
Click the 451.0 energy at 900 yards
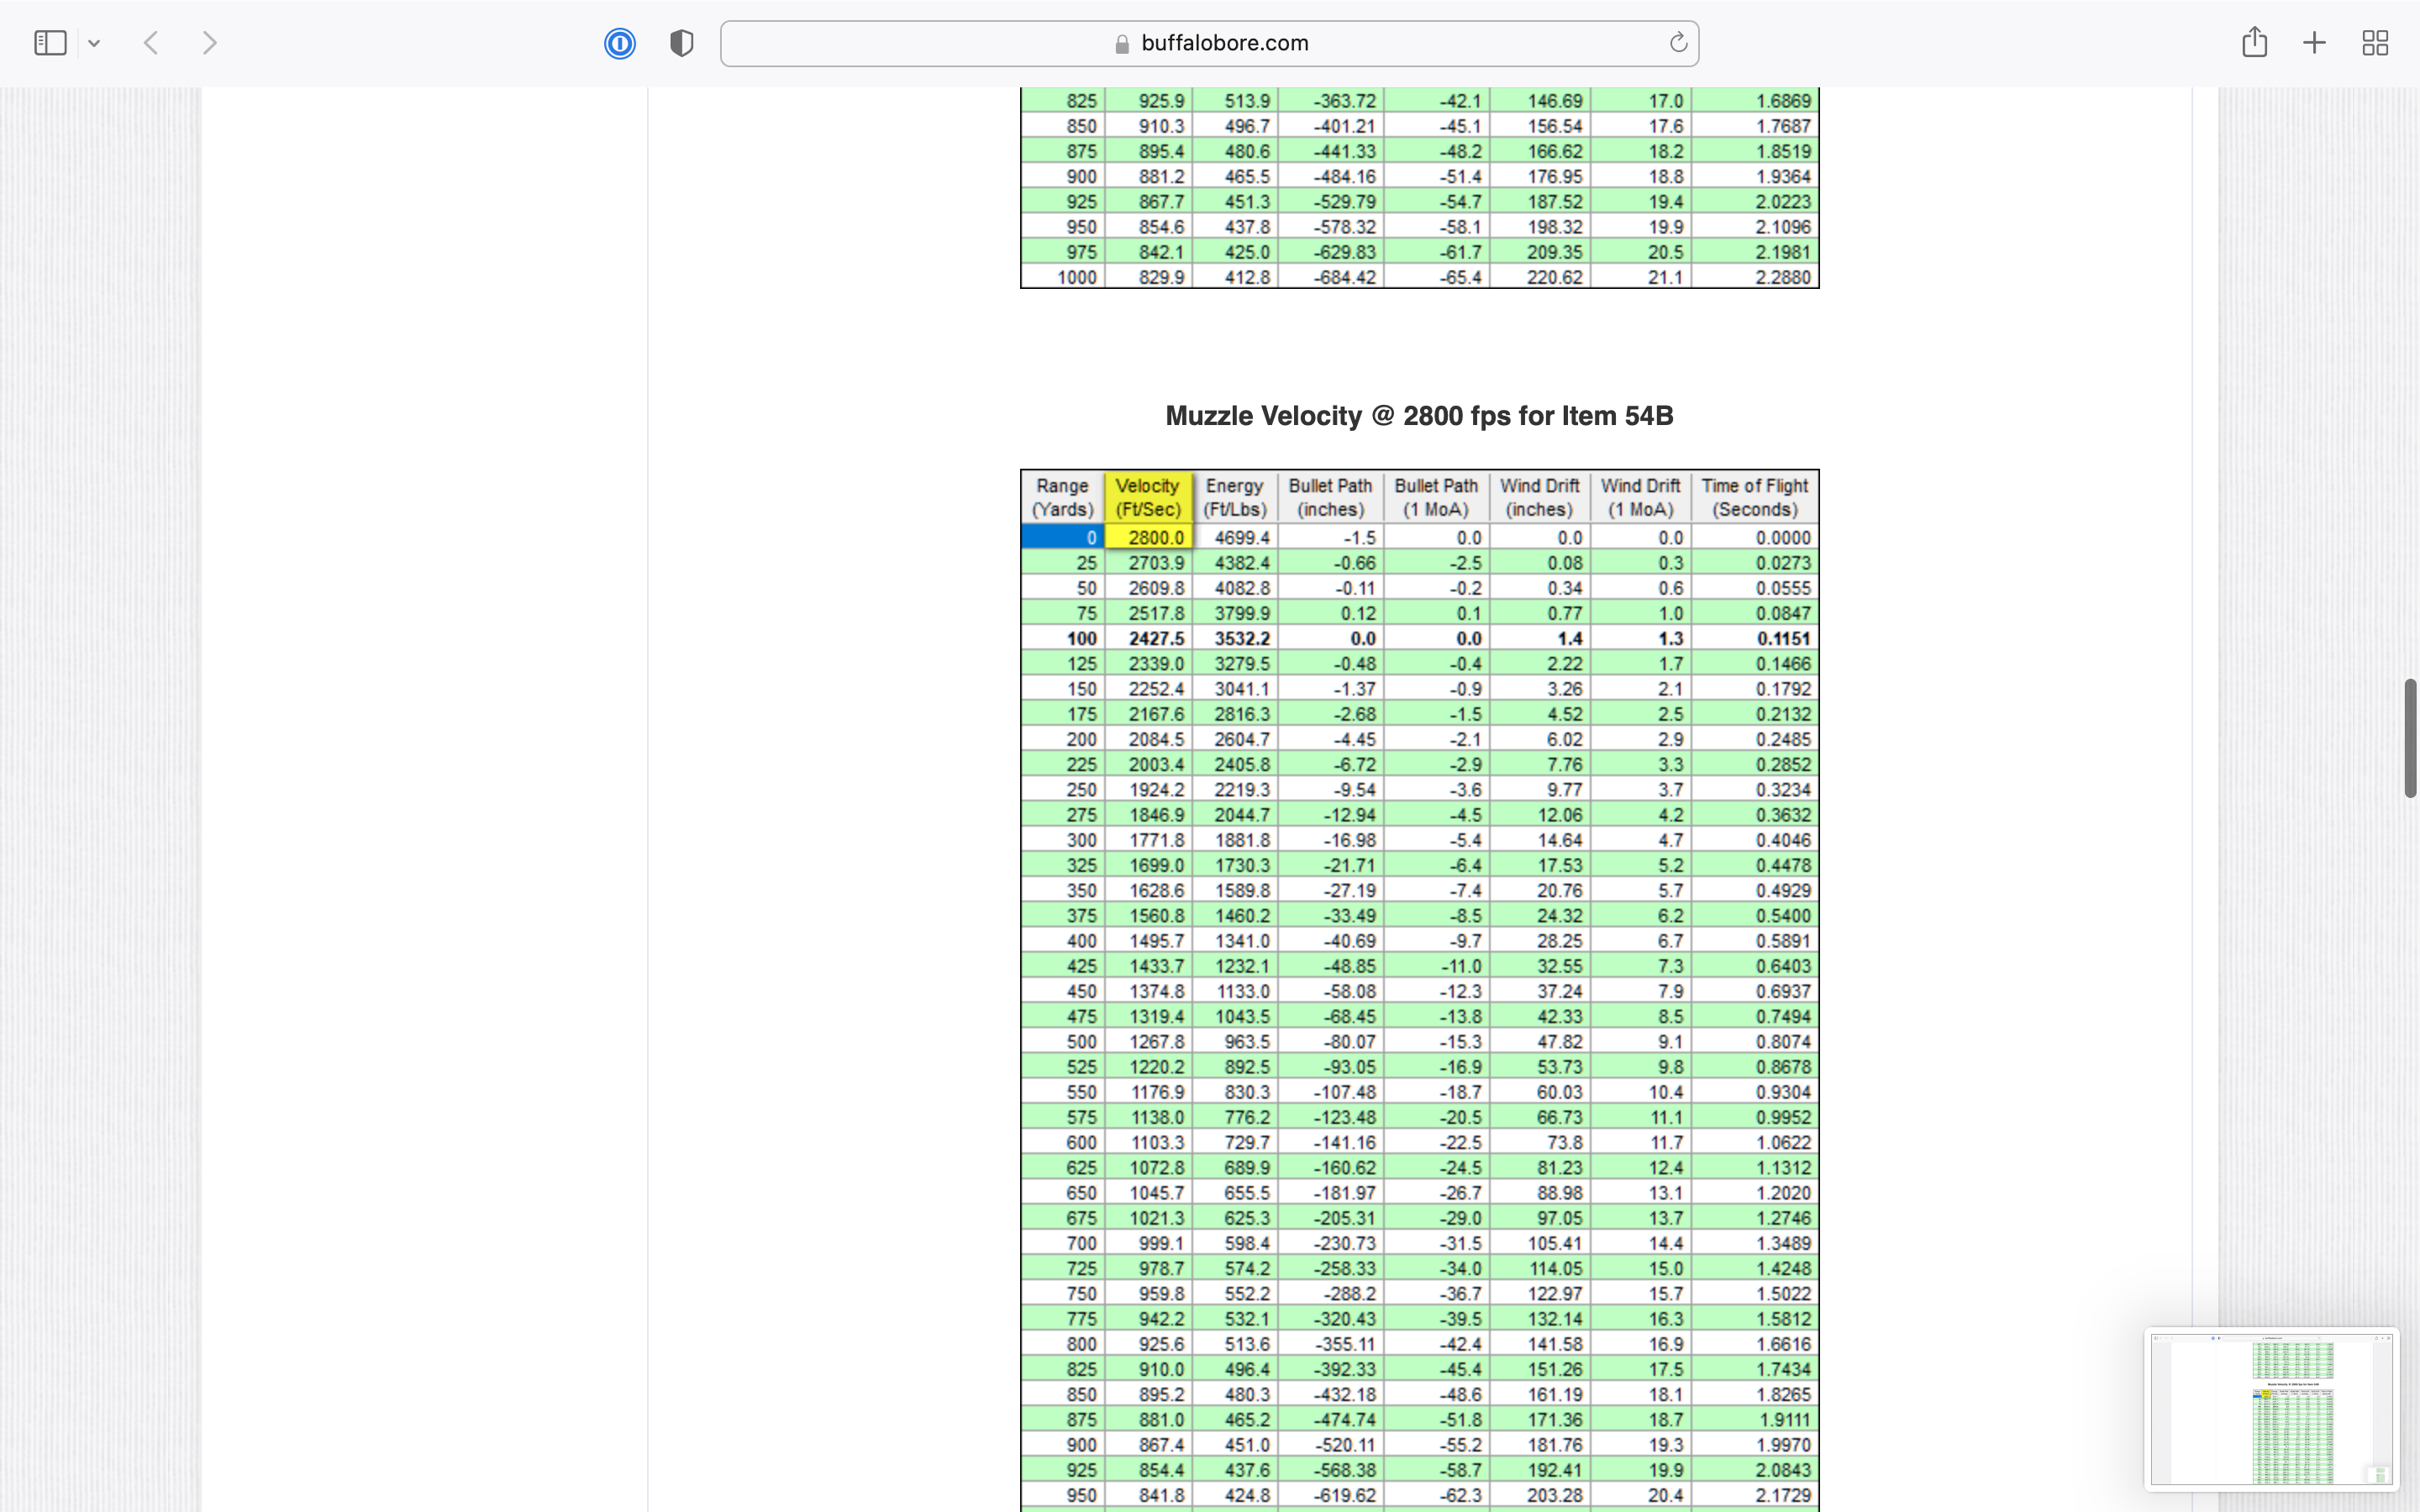1235,1445
